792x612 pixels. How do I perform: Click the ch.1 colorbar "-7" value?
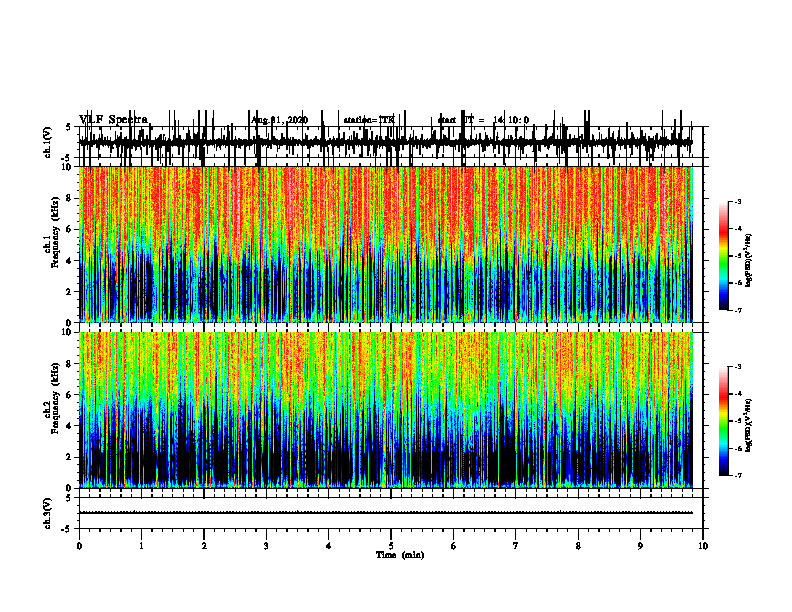click(x=738, y=310)
